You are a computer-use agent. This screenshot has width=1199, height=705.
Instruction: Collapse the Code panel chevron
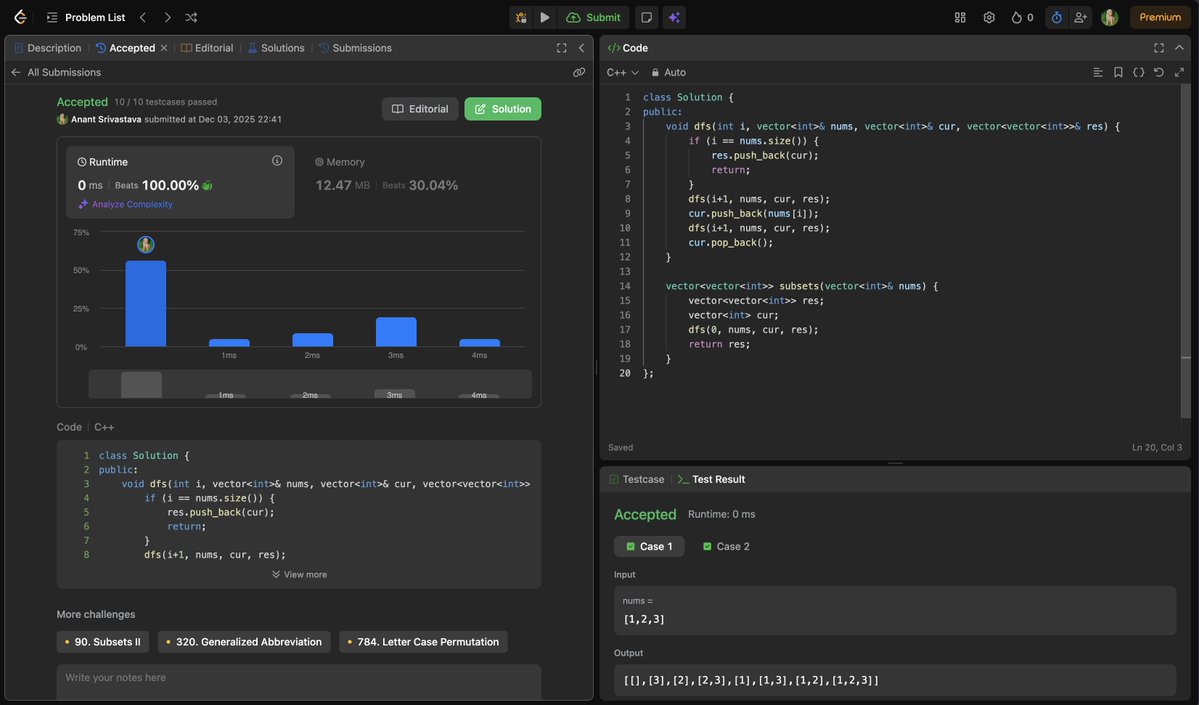(1179, 47)
